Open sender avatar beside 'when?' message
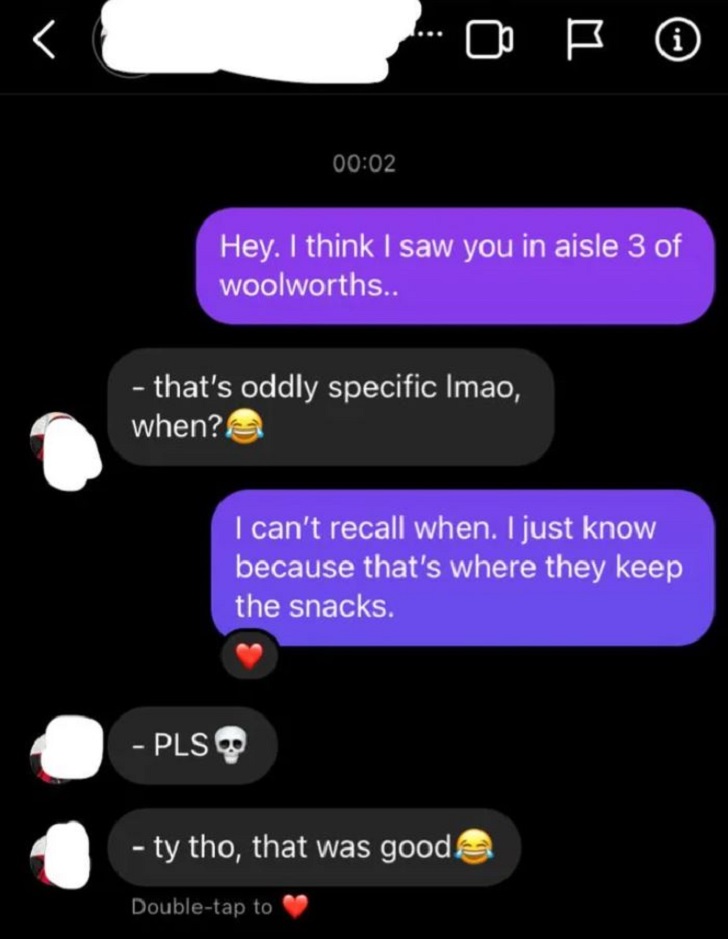Image resolution: width=728 pixels, height=939 pixels. 65,450
